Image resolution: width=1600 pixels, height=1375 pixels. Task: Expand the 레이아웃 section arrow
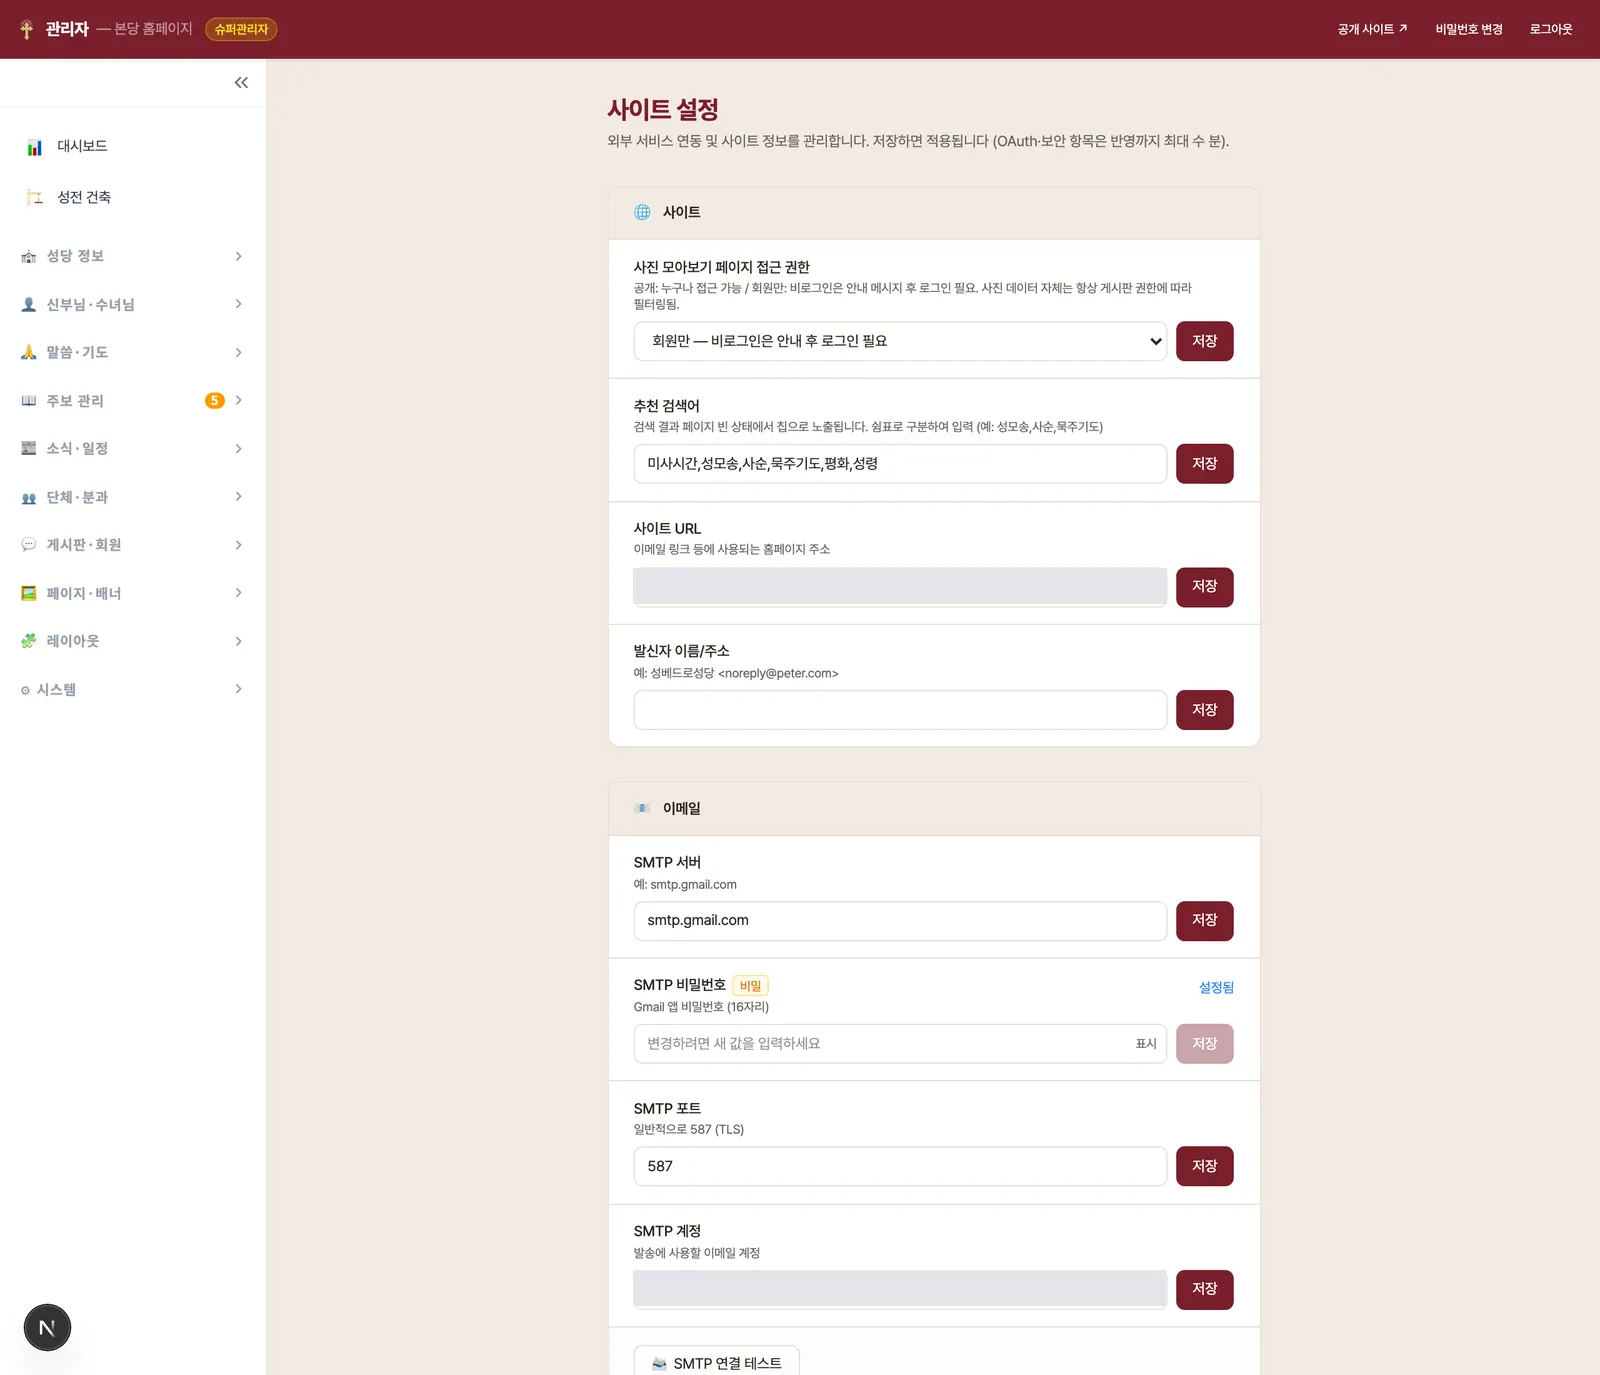tap(238, 641)
